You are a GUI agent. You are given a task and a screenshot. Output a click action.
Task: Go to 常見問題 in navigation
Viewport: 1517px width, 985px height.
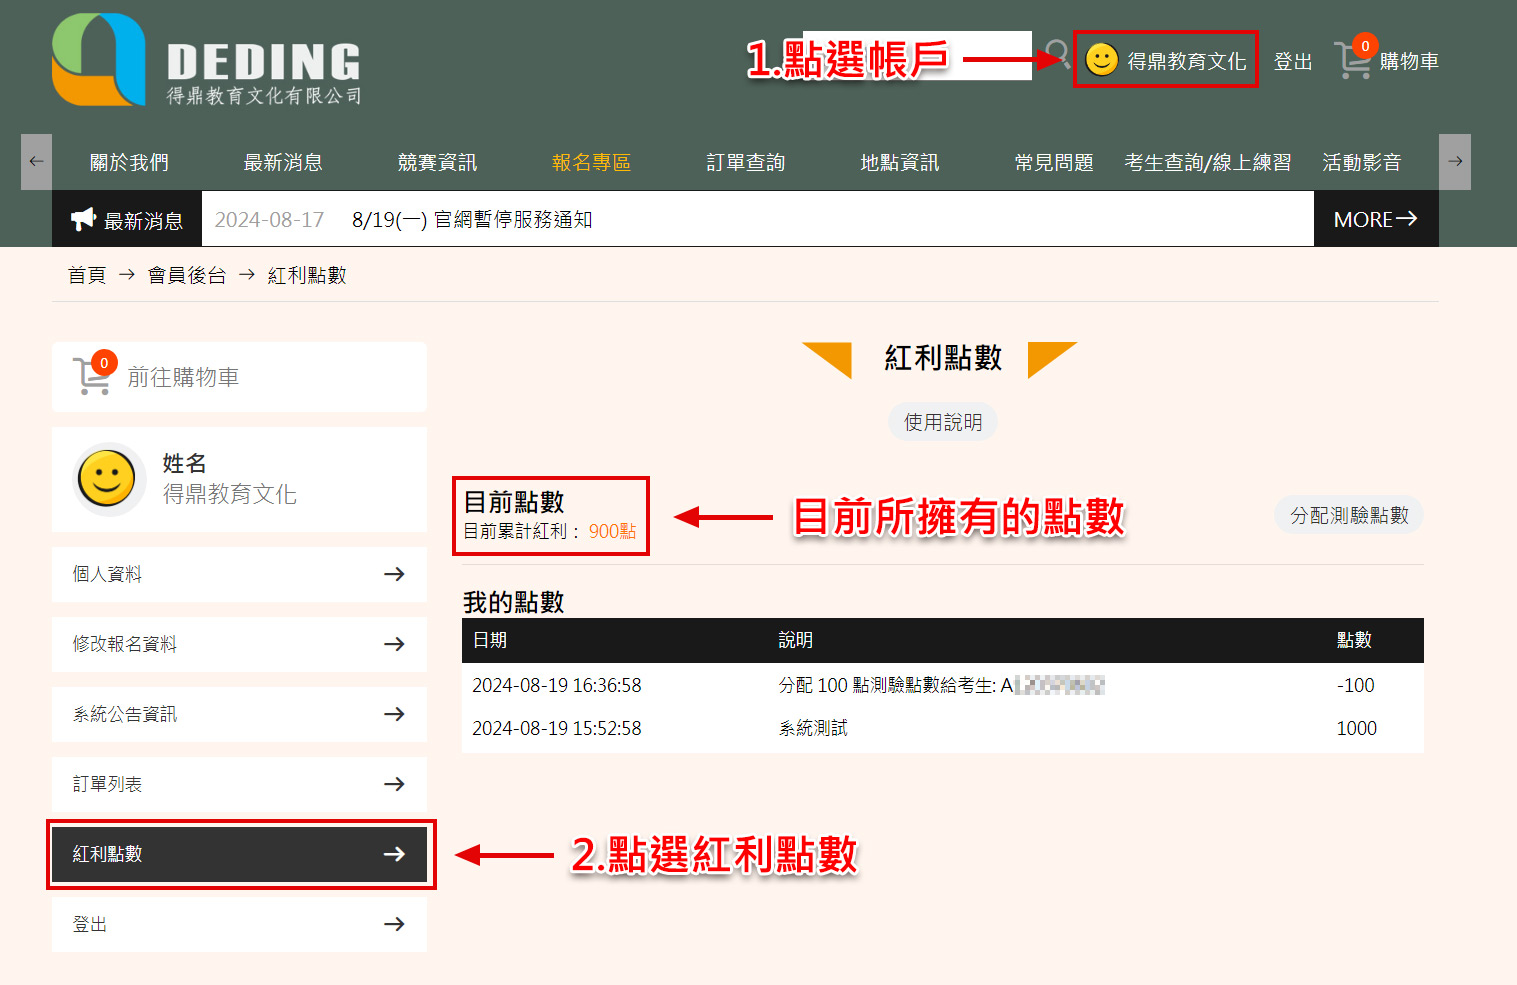pos(1053,162)
